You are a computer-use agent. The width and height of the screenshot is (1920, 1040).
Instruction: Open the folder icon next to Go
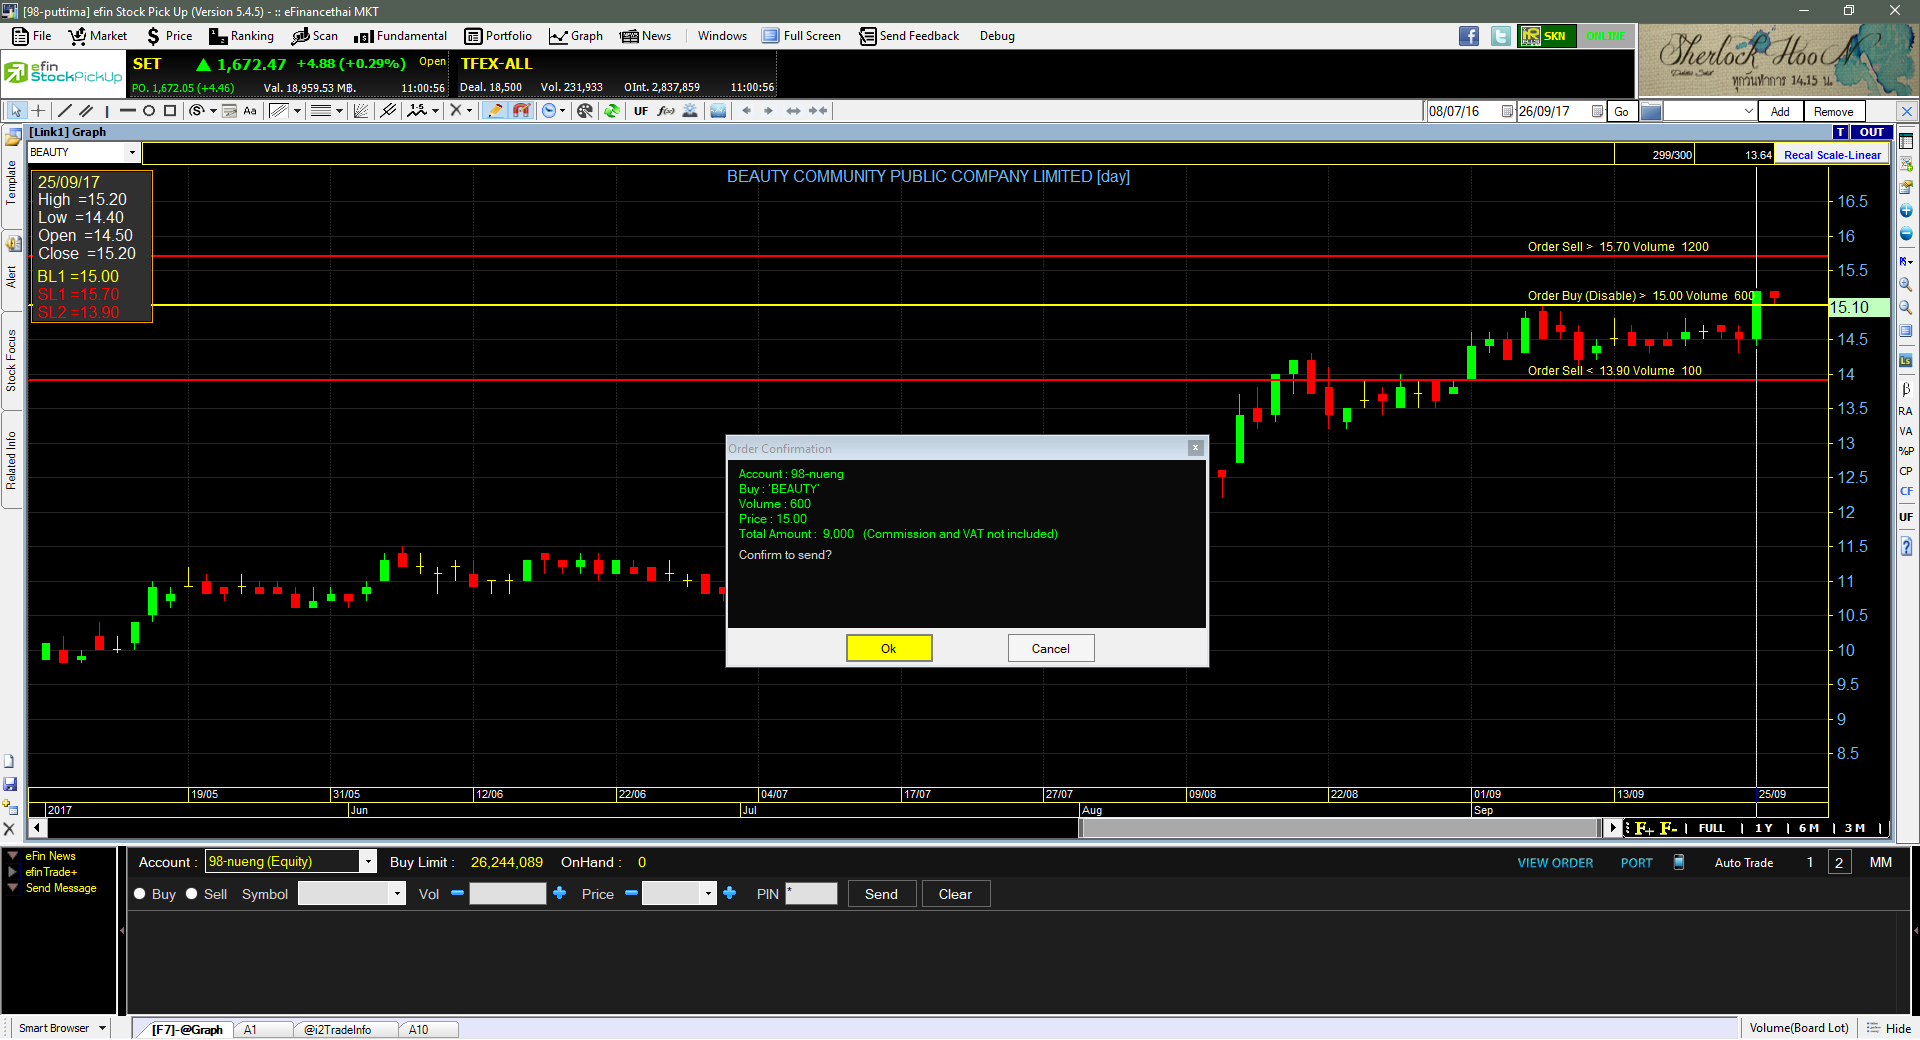coord(1651,111)
